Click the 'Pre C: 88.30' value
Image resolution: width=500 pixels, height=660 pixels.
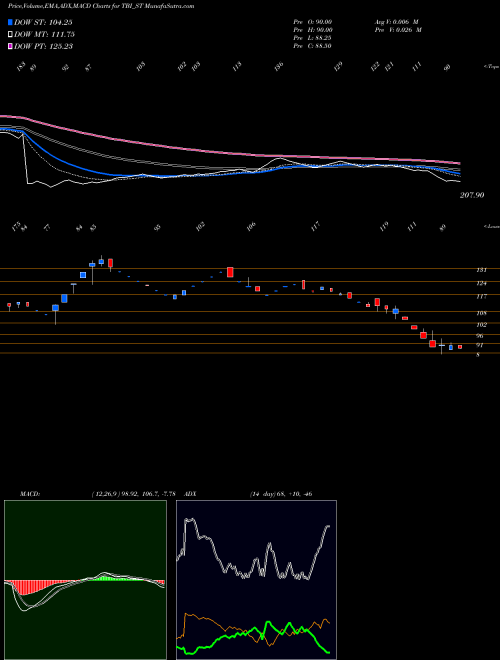click(x=312, y=46)
